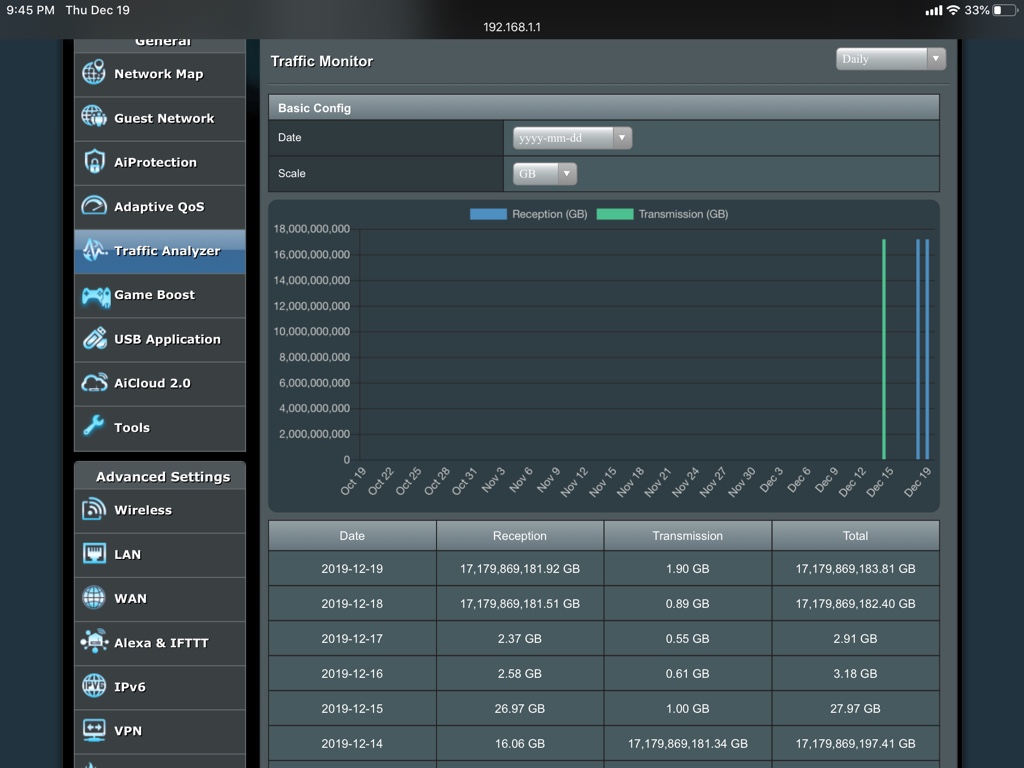Click the Alexa & IFTTT icon
The image size is (1024, 768).
tap(94, 641)
